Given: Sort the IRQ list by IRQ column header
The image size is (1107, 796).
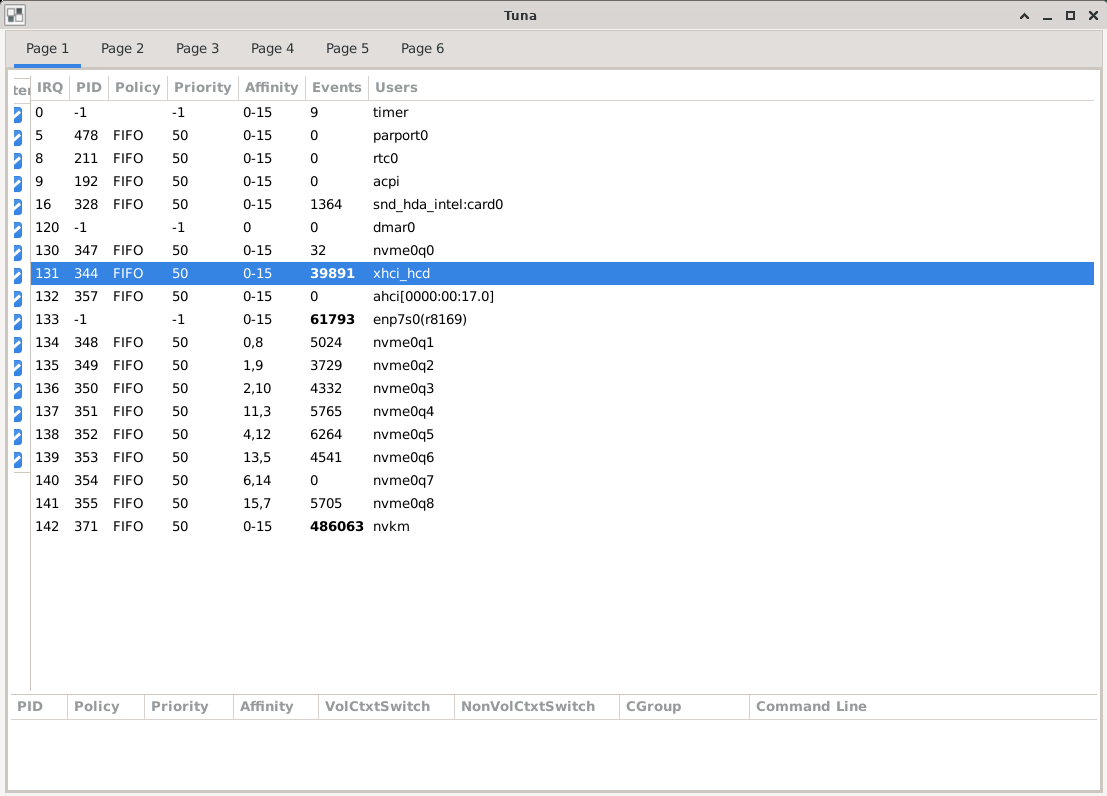Looking at the screenshot, I should (x=50, y=88).
